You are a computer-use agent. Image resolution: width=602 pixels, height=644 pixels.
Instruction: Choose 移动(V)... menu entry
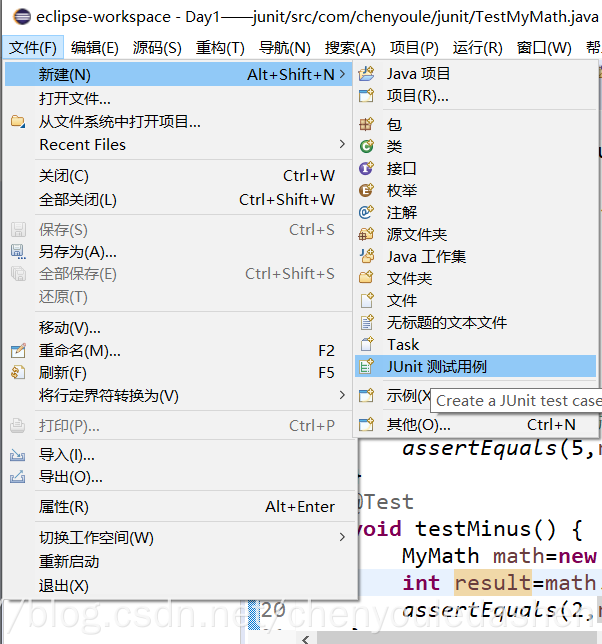pos(179,328)
